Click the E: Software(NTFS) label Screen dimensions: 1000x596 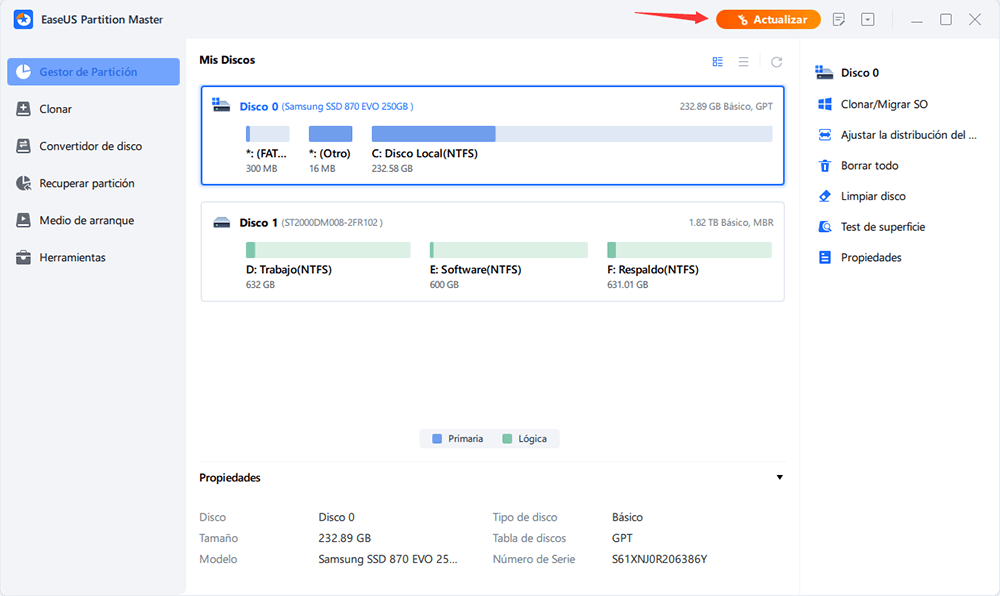click(476, 270)
